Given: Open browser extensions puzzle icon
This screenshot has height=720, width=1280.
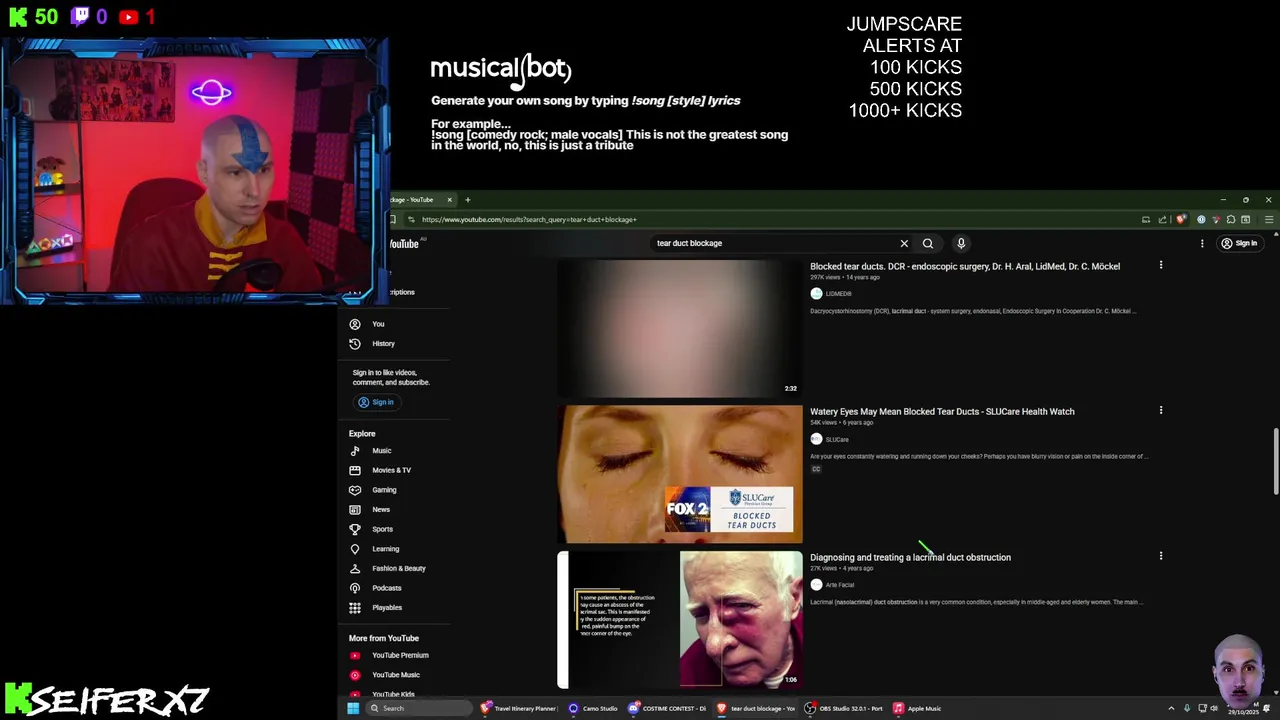Looking at the screenshot, I should [1231, 220].
